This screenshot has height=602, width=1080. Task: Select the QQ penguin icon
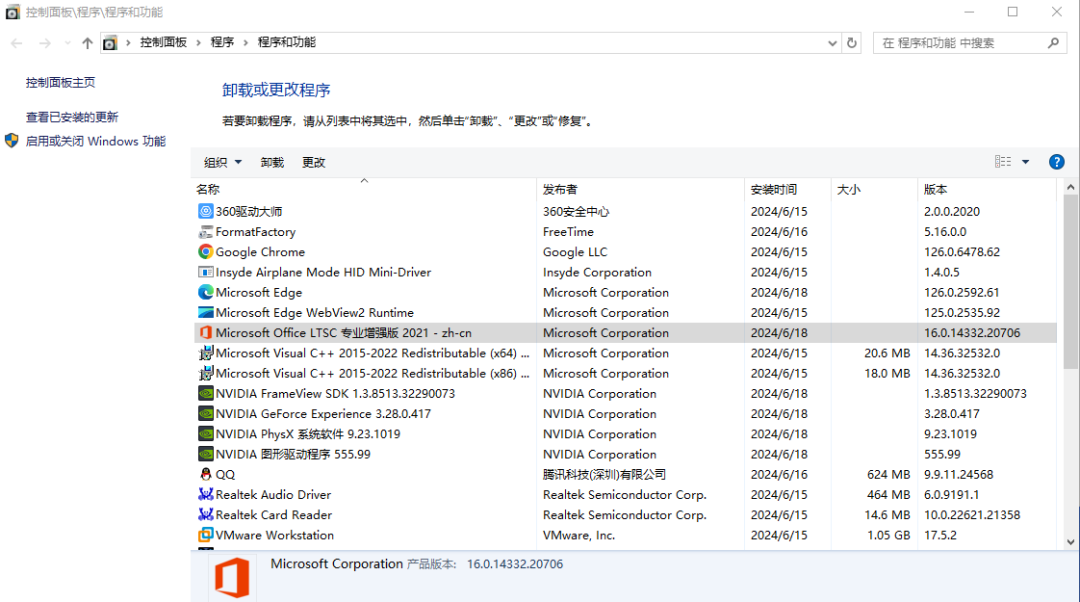tap(205, 475)
